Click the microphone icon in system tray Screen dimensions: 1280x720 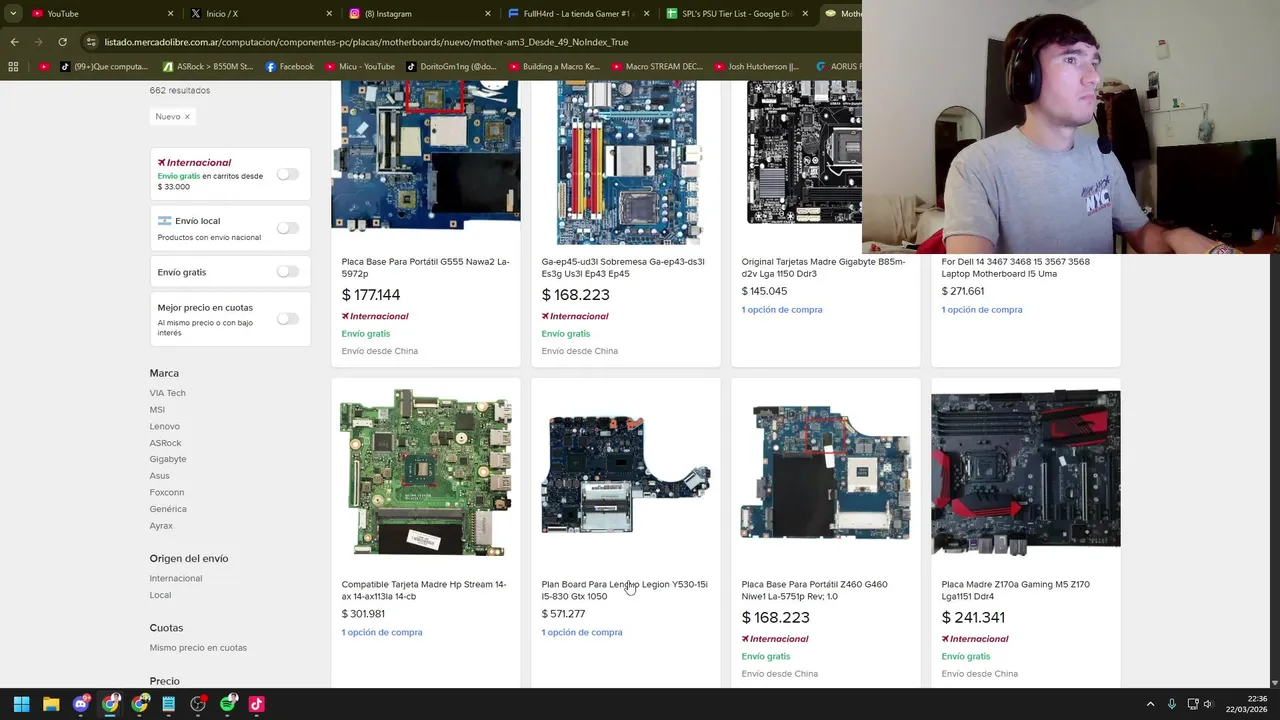[1171, 704]
